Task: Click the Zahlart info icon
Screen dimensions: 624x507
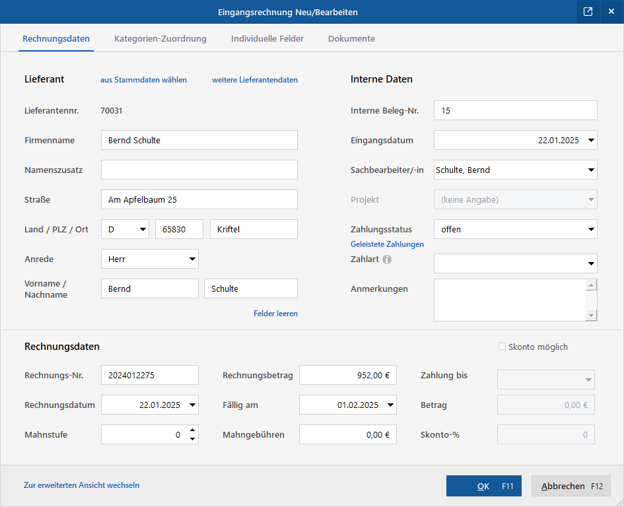Action: 387,260
